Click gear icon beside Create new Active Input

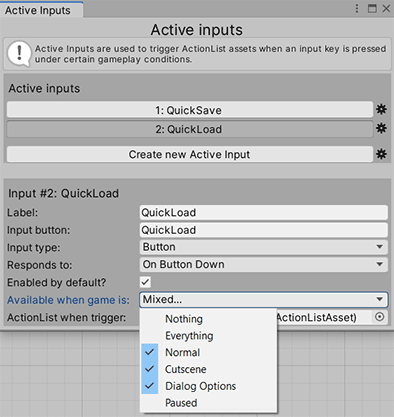tap(381, 154)
